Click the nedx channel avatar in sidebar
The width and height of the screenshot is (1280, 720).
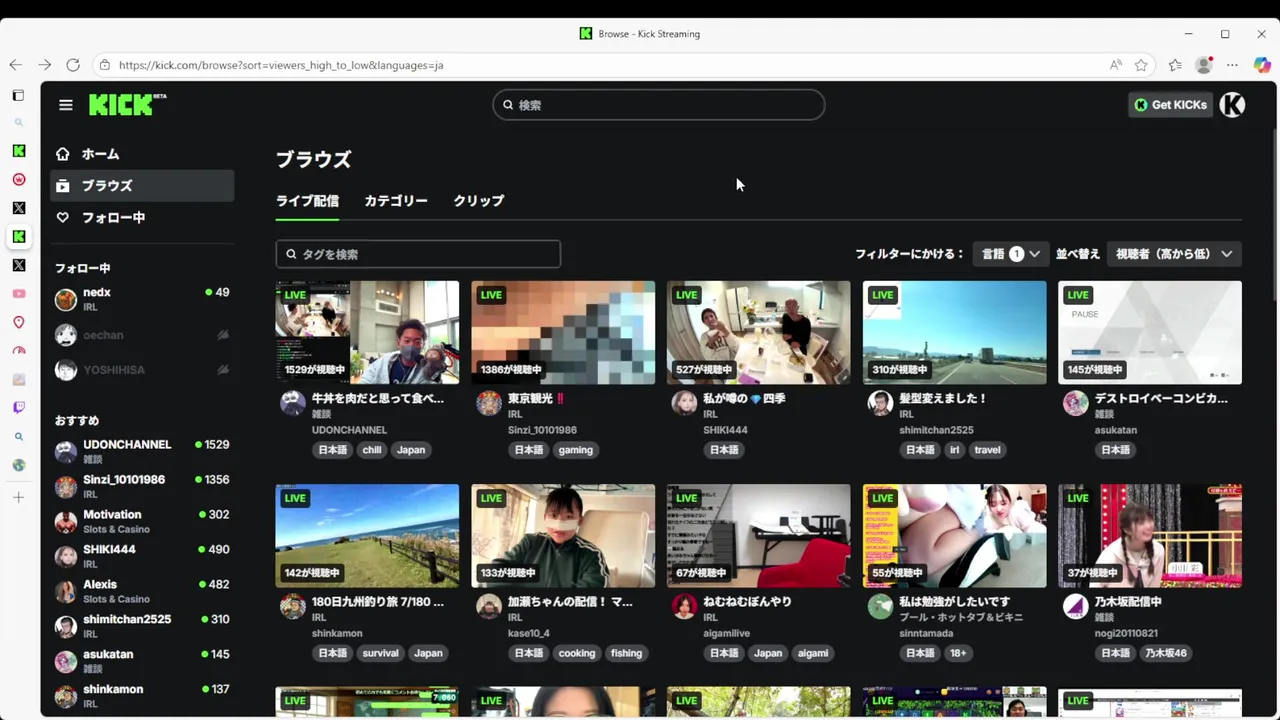coord(65,300)
